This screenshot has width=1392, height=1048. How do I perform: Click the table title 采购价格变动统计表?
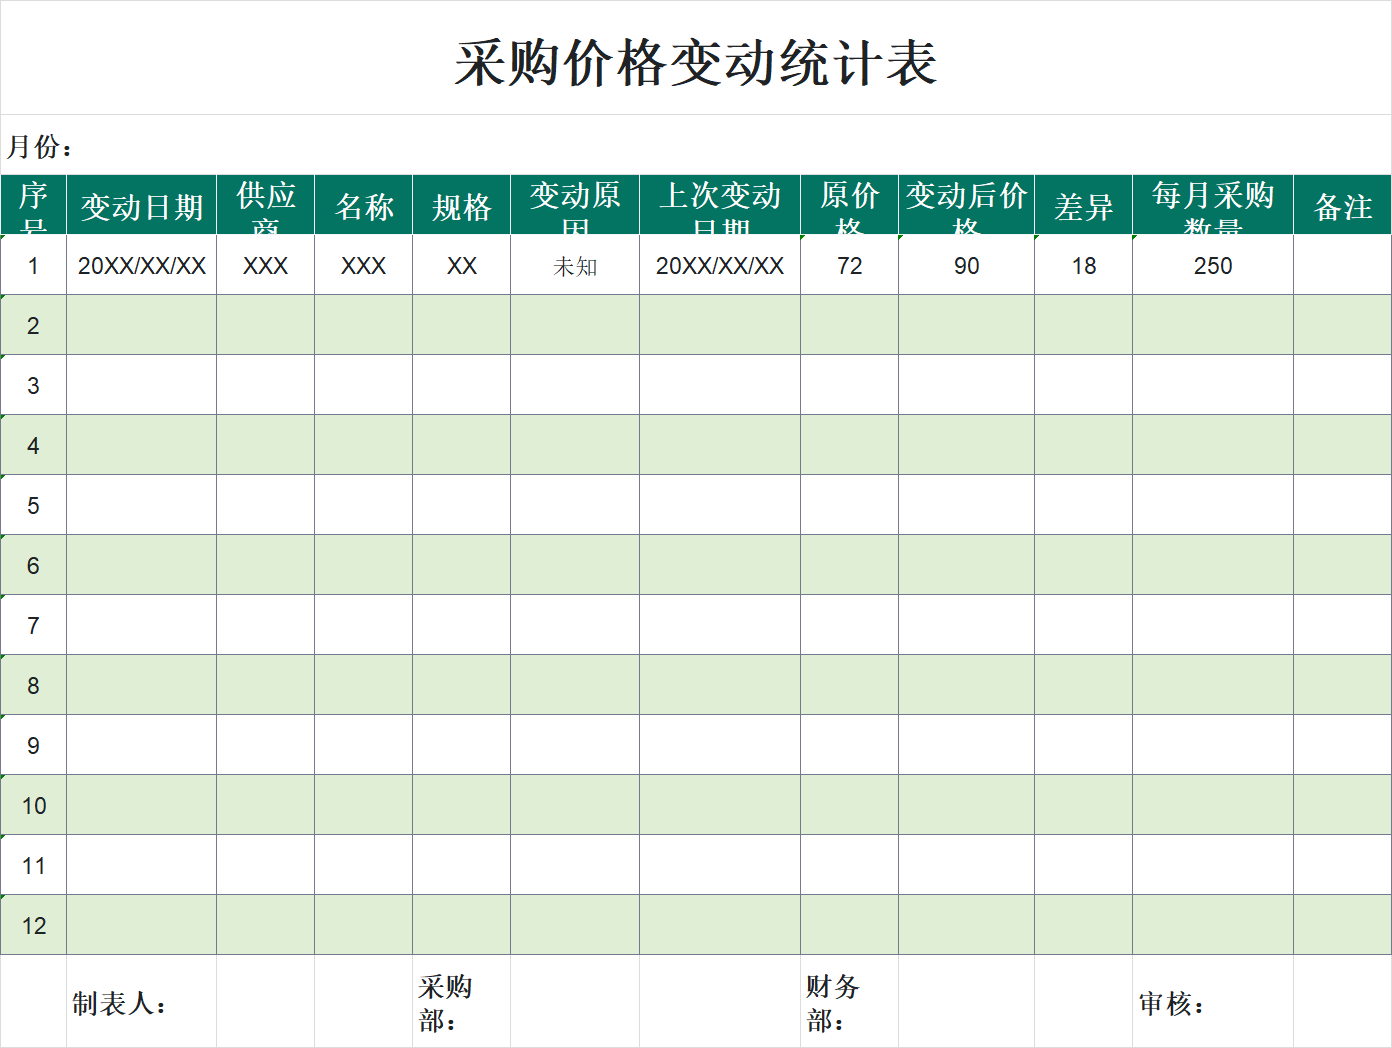tap(695, 60)
